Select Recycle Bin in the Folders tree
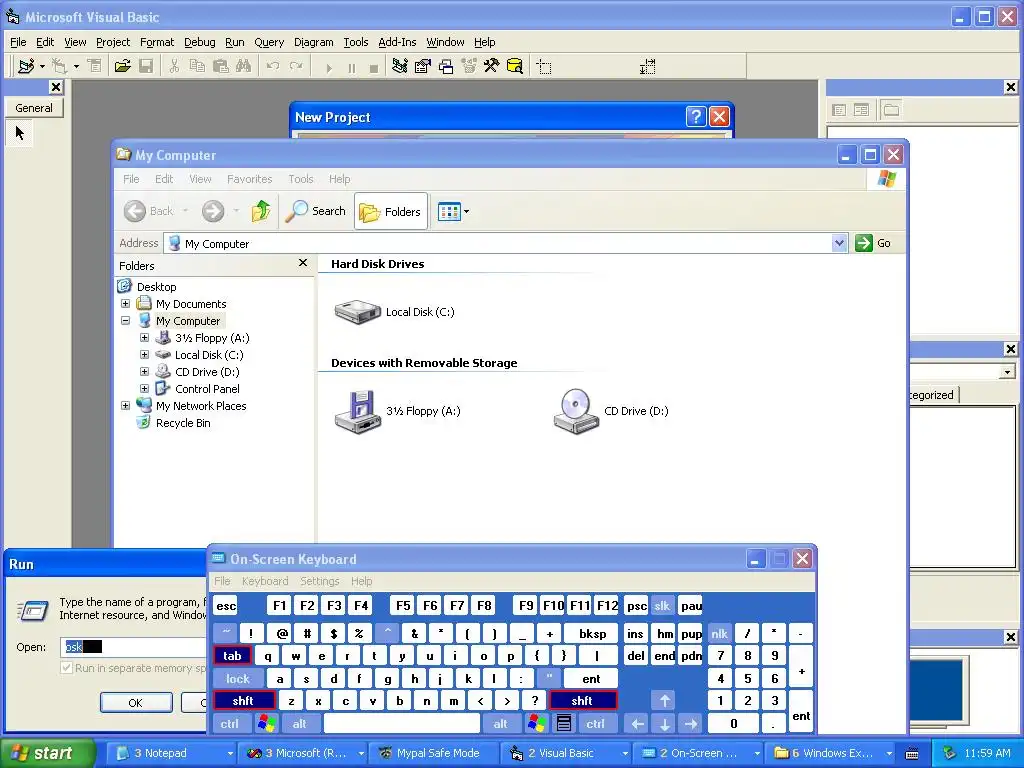1024x768 pixels. click(x=183, y=423)
